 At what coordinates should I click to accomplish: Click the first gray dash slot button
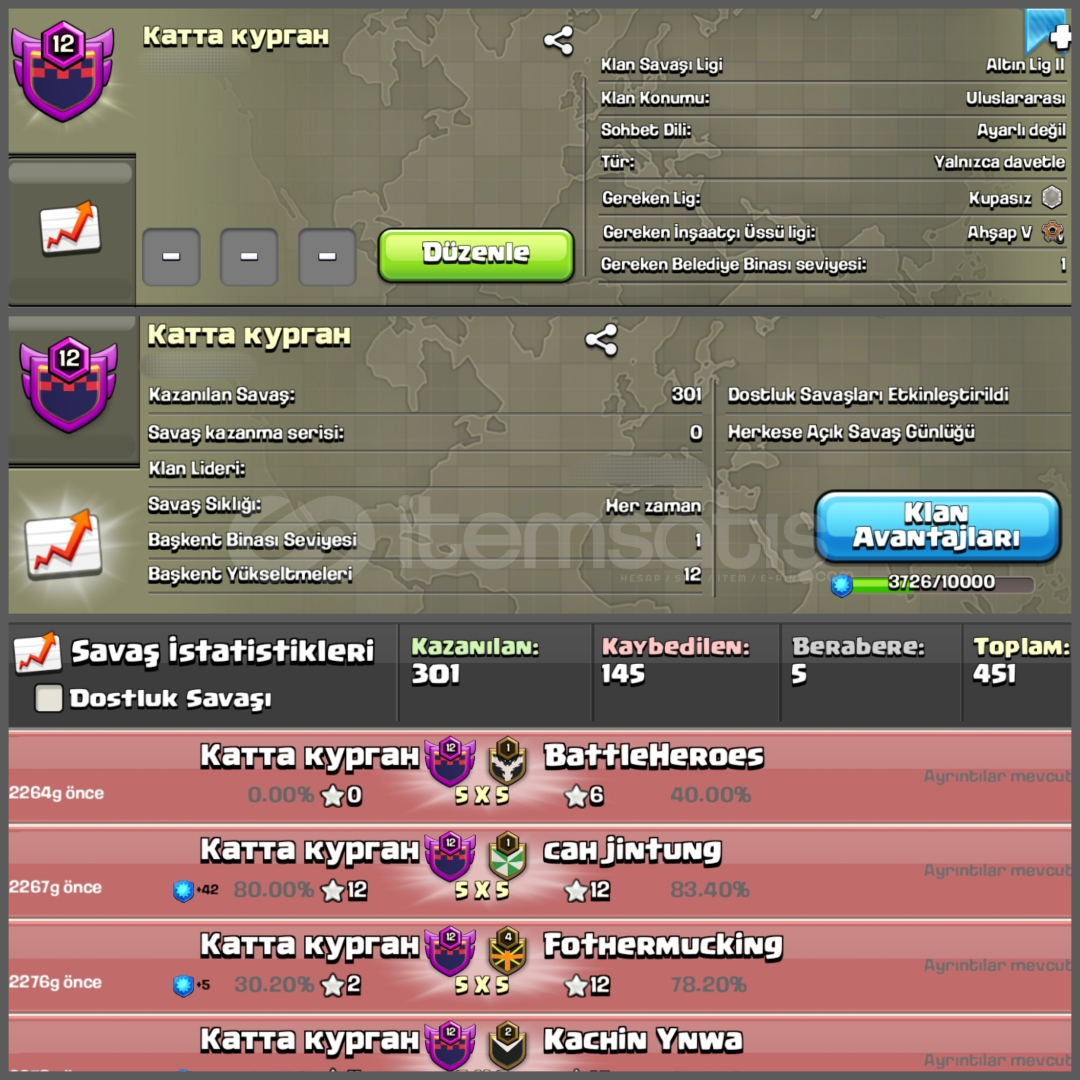(171, 256)
